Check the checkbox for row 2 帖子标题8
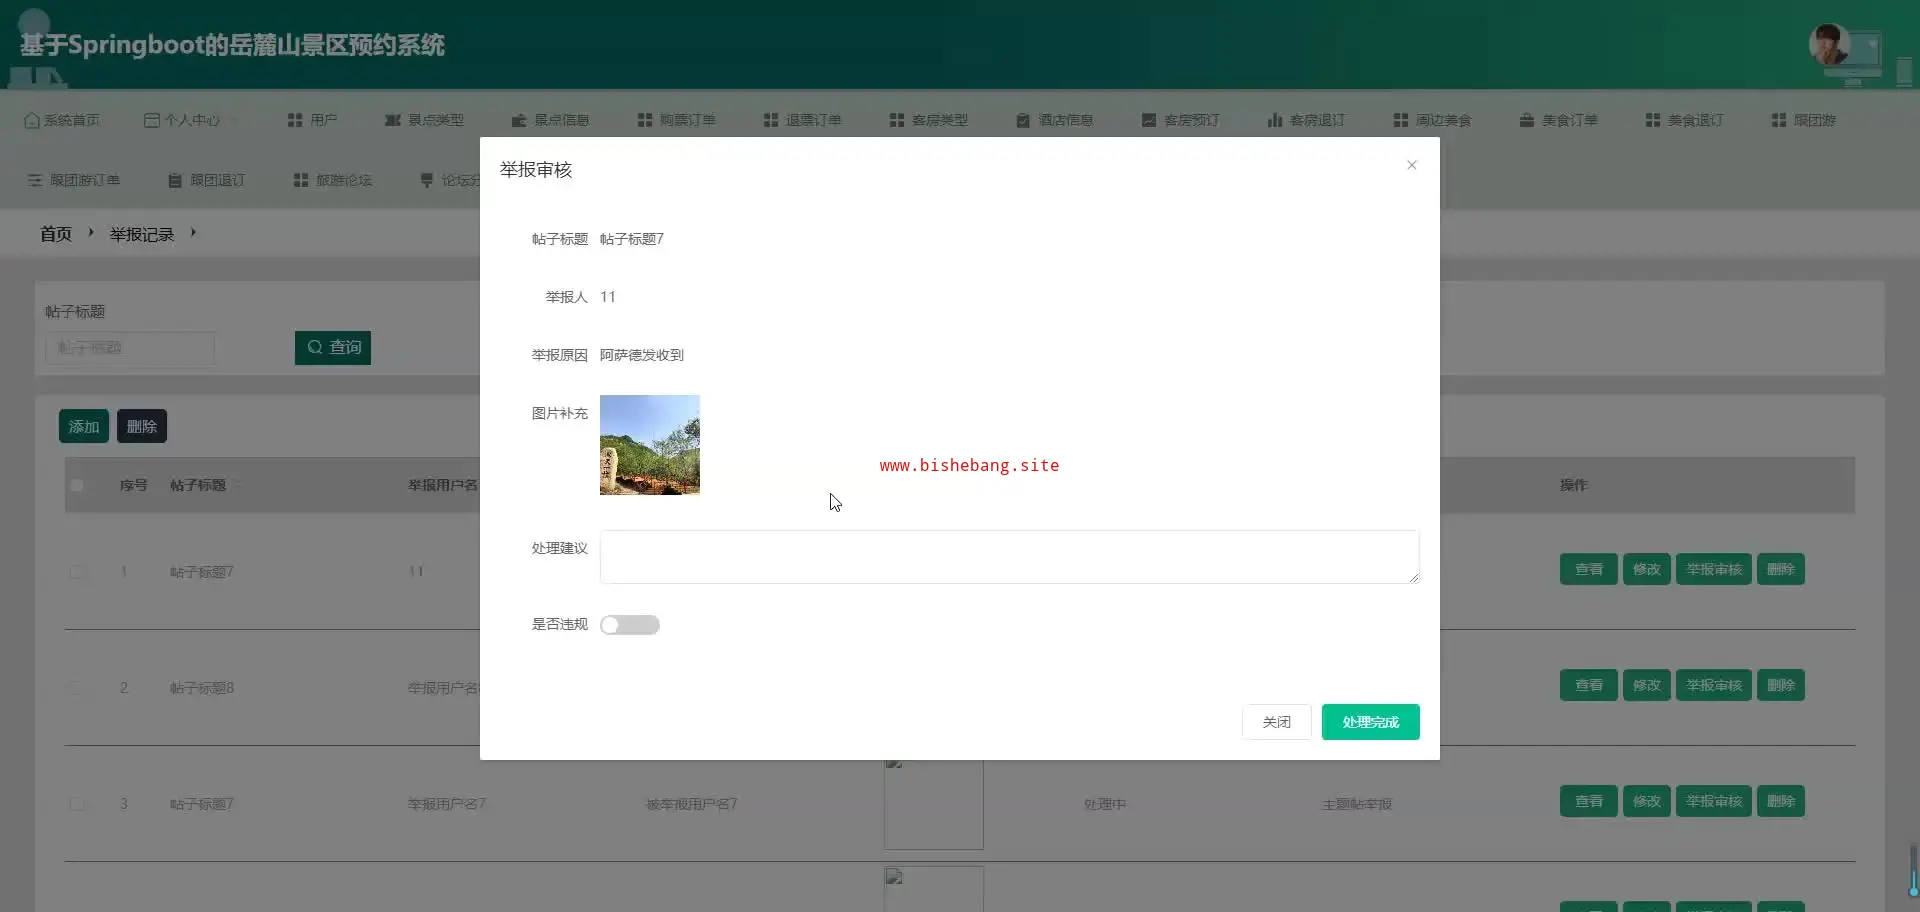1920x912 pixels. pyautogui.click(x=77, y=688)
